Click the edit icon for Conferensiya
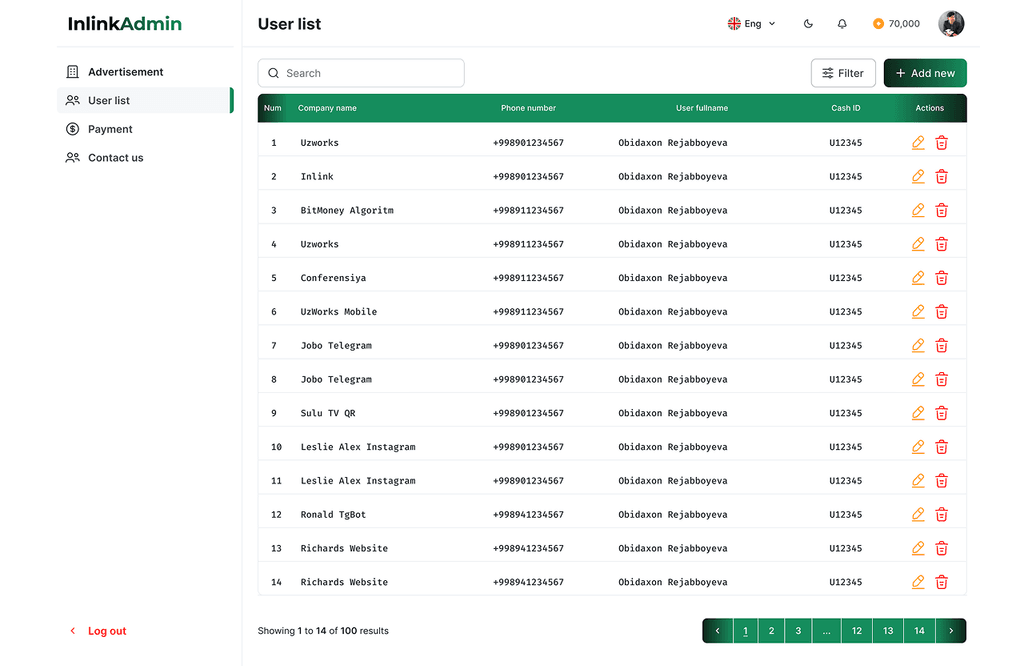Image resolution: width=1024 pixels, height=666 pixels. point(918,278)
